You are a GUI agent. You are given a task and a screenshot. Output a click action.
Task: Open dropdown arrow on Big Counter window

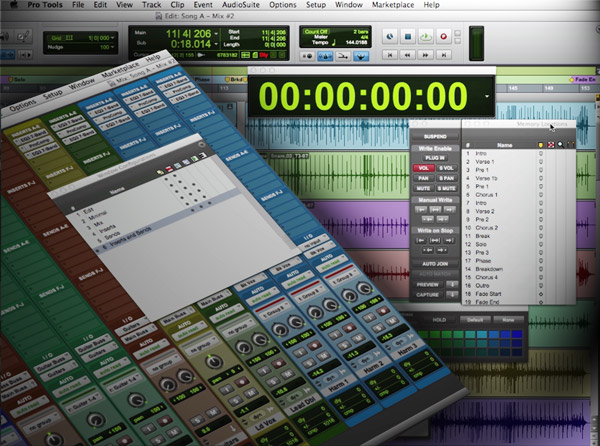click(487, 96)
